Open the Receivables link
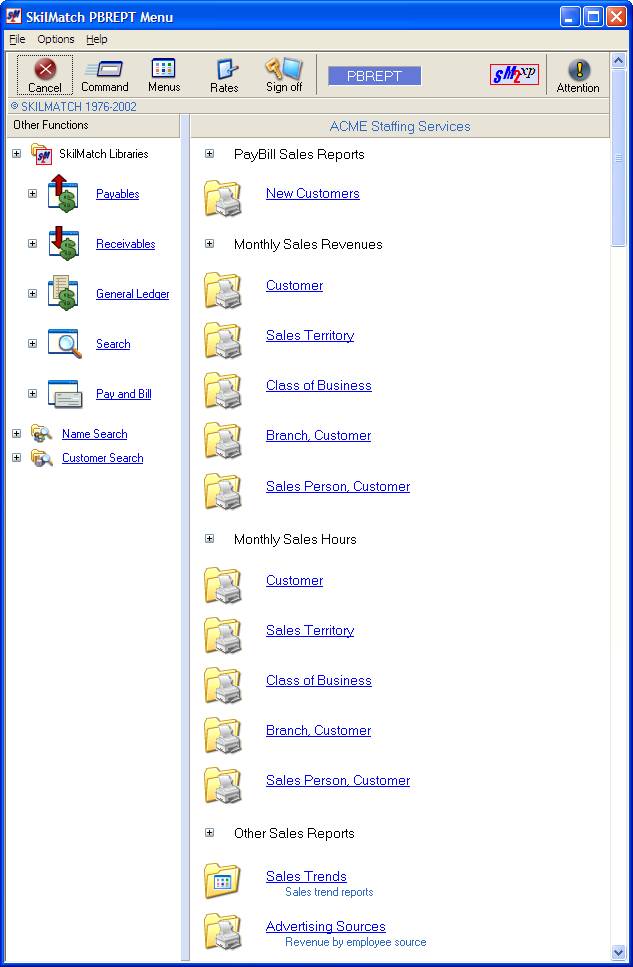 [x=125, y=244]
